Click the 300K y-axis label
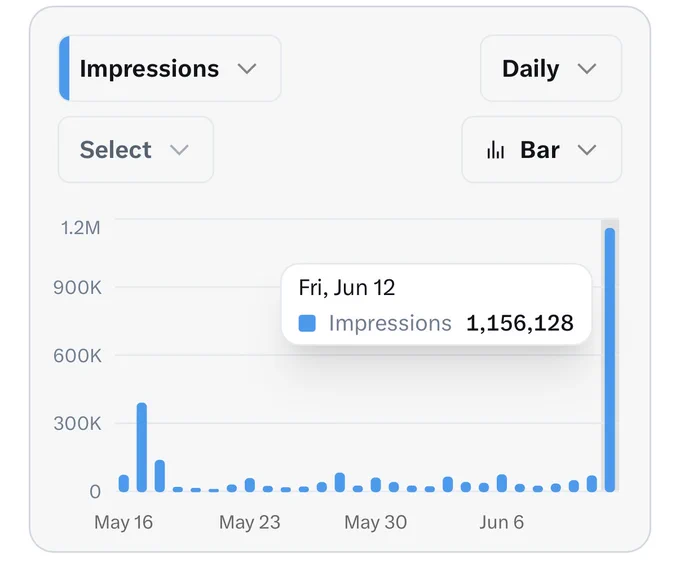The width and height of the screenshot is (680, 572). click(x=77, y=423)
